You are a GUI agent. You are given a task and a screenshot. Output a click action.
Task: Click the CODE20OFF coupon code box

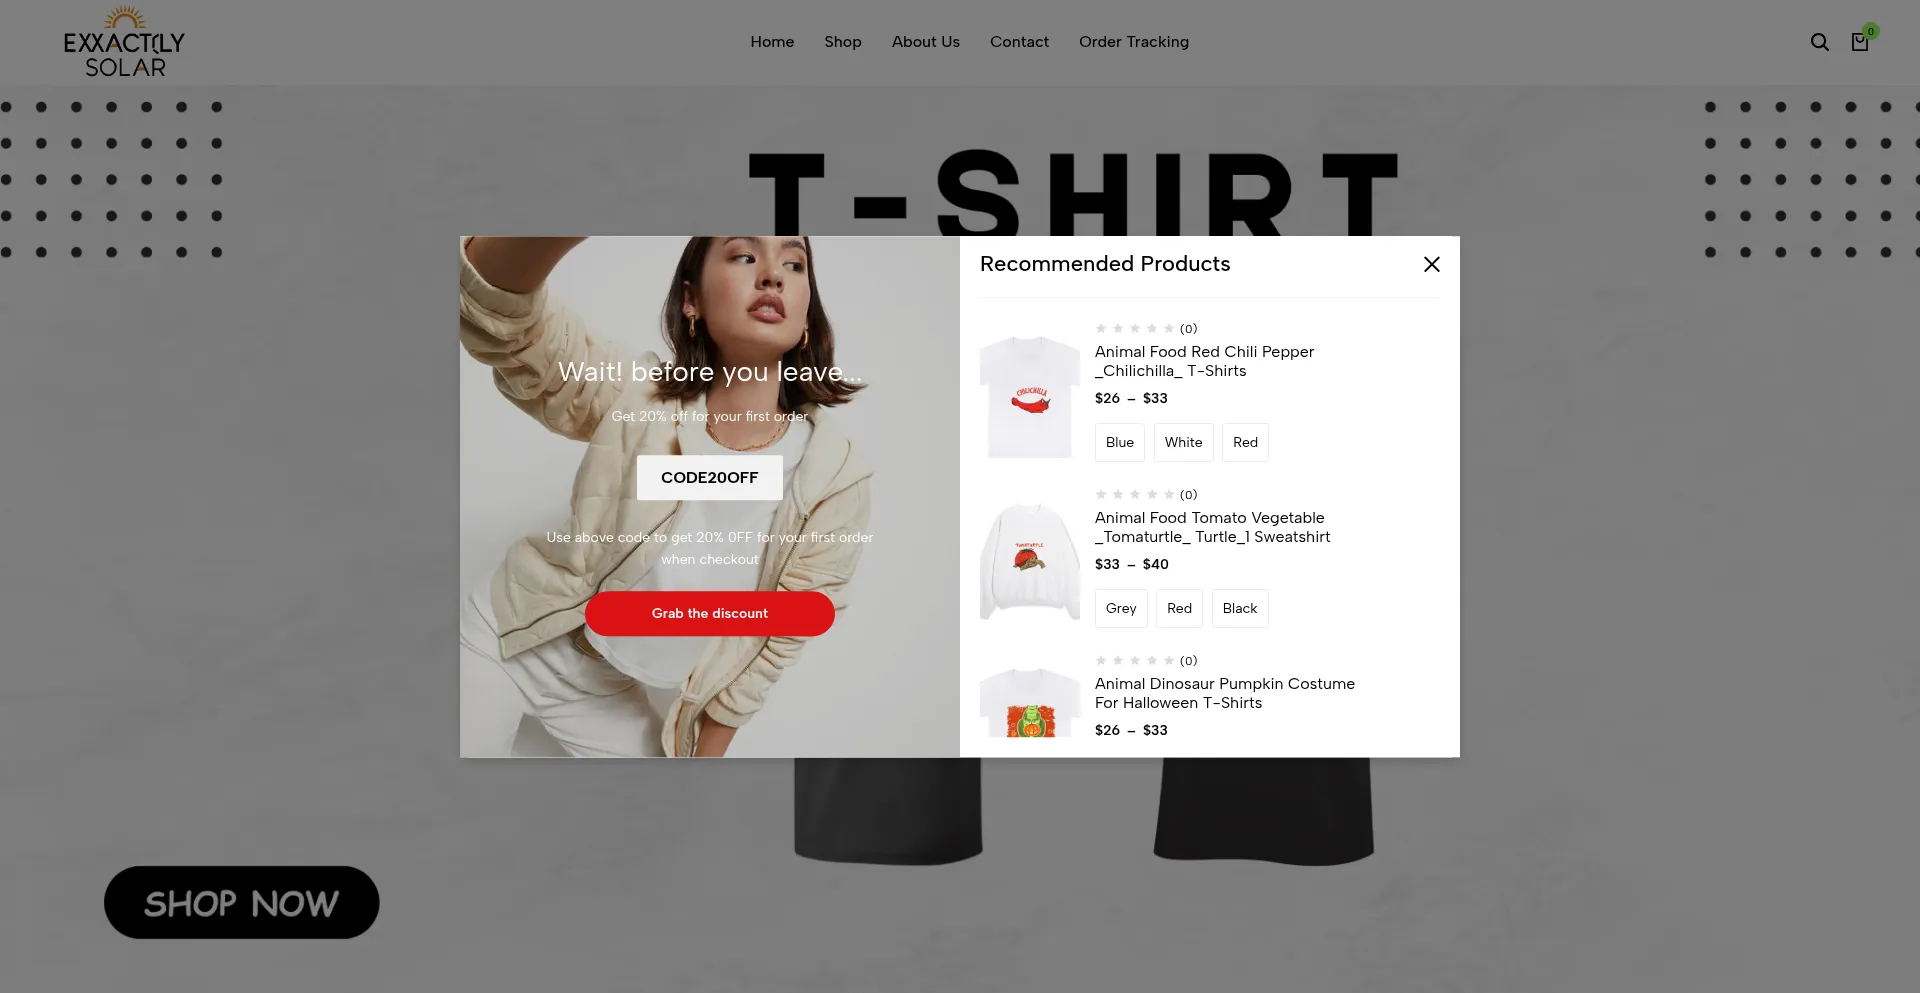710,478
